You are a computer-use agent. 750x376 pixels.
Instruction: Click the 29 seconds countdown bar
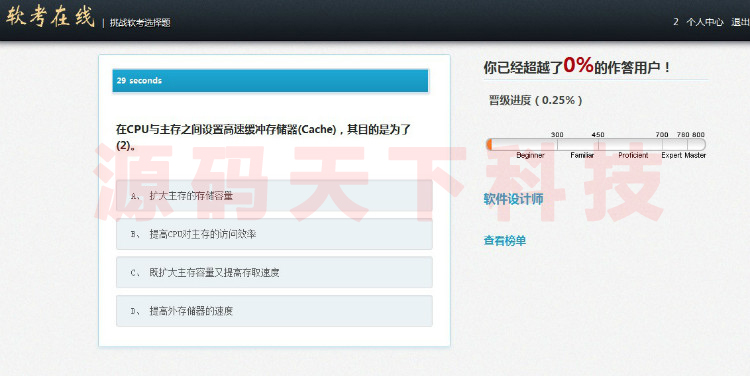[x=270, y=81]
